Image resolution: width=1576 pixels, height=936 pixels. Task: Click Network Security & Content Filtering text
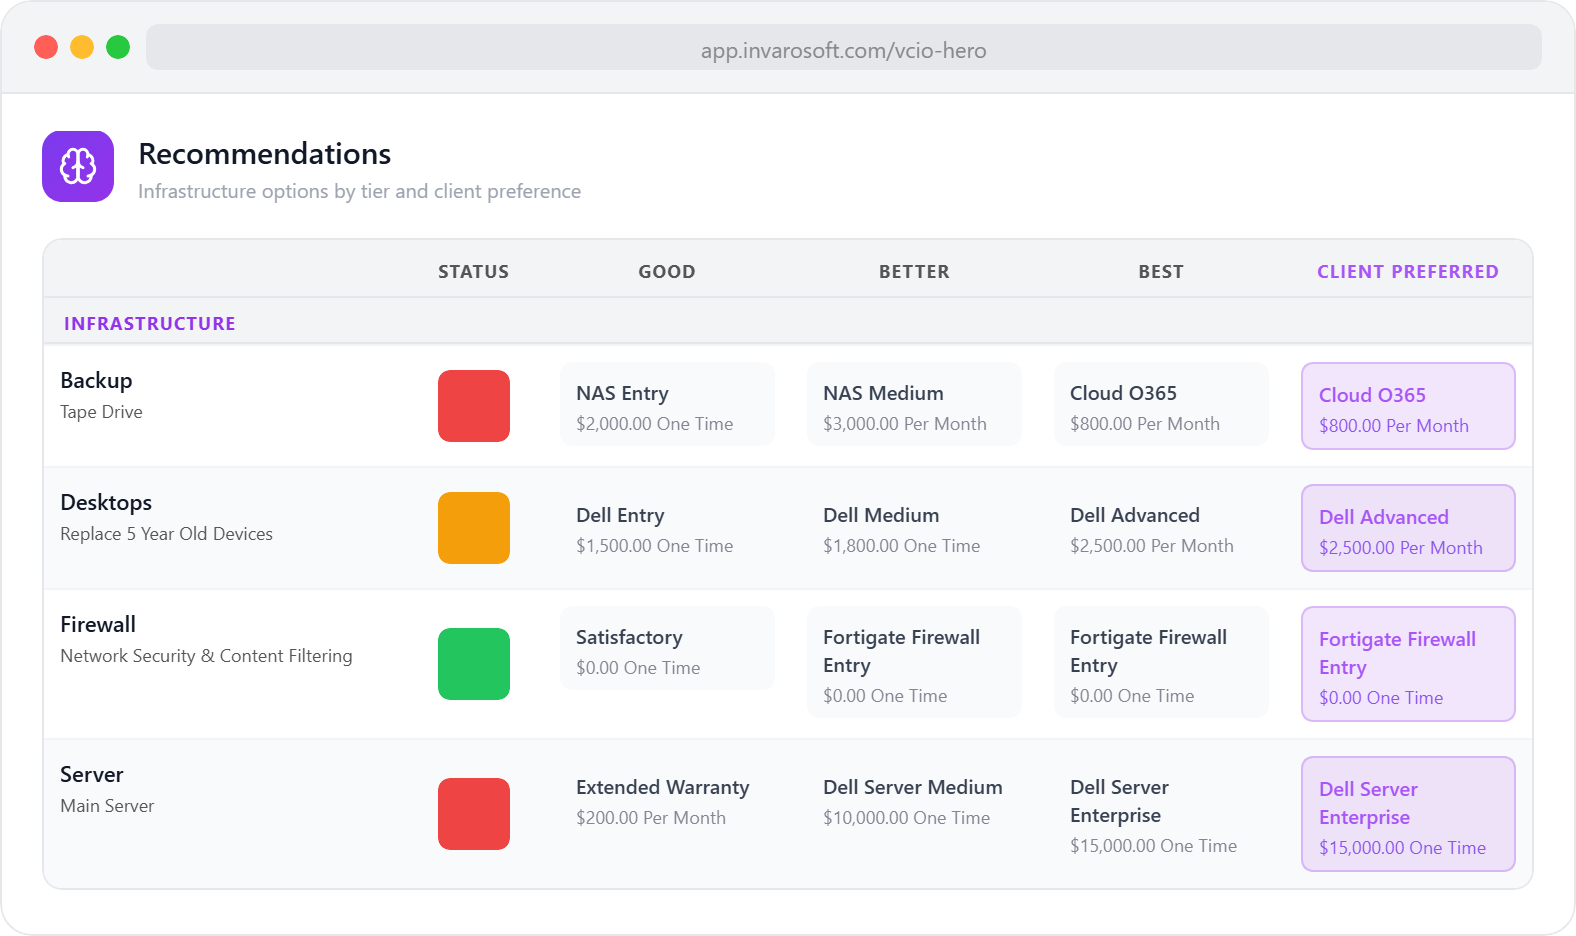[x=206, y=656]
